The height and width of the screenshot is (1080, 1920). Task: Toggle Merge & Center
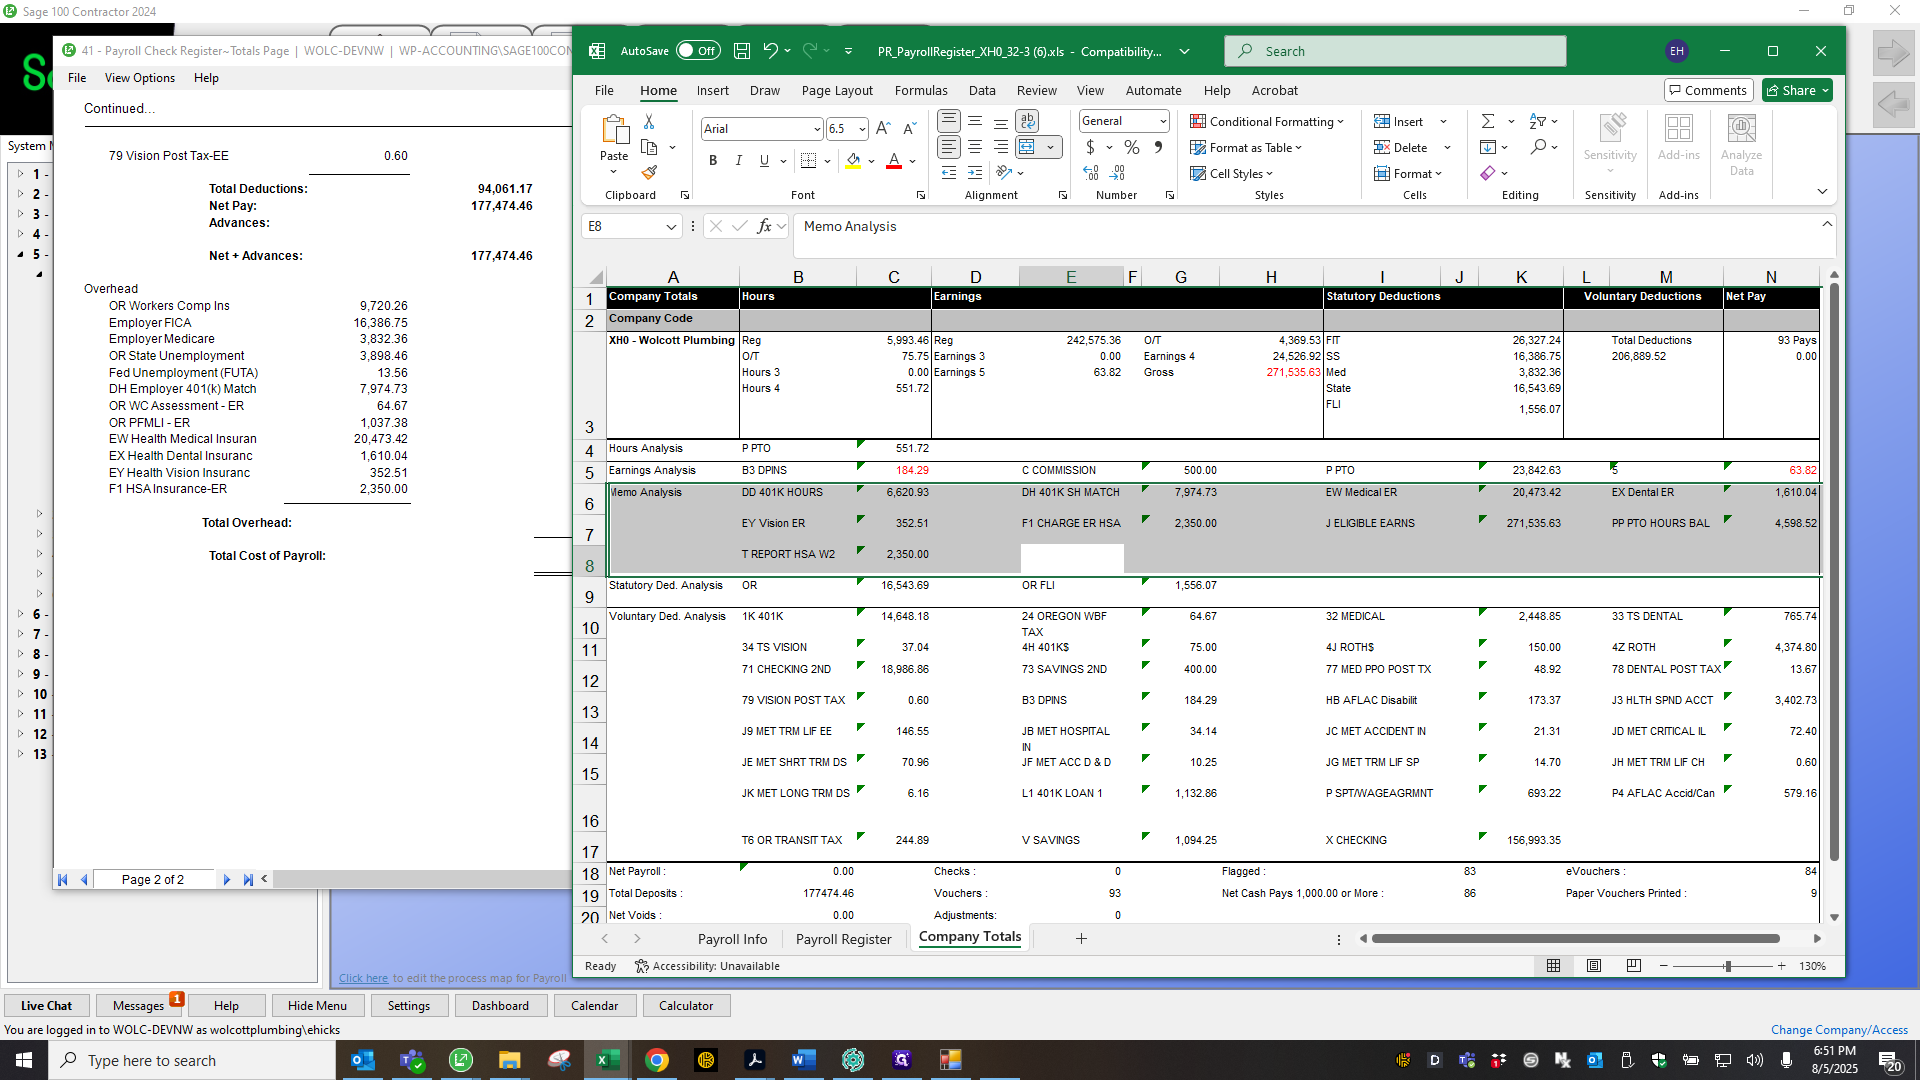point(1027,147)
